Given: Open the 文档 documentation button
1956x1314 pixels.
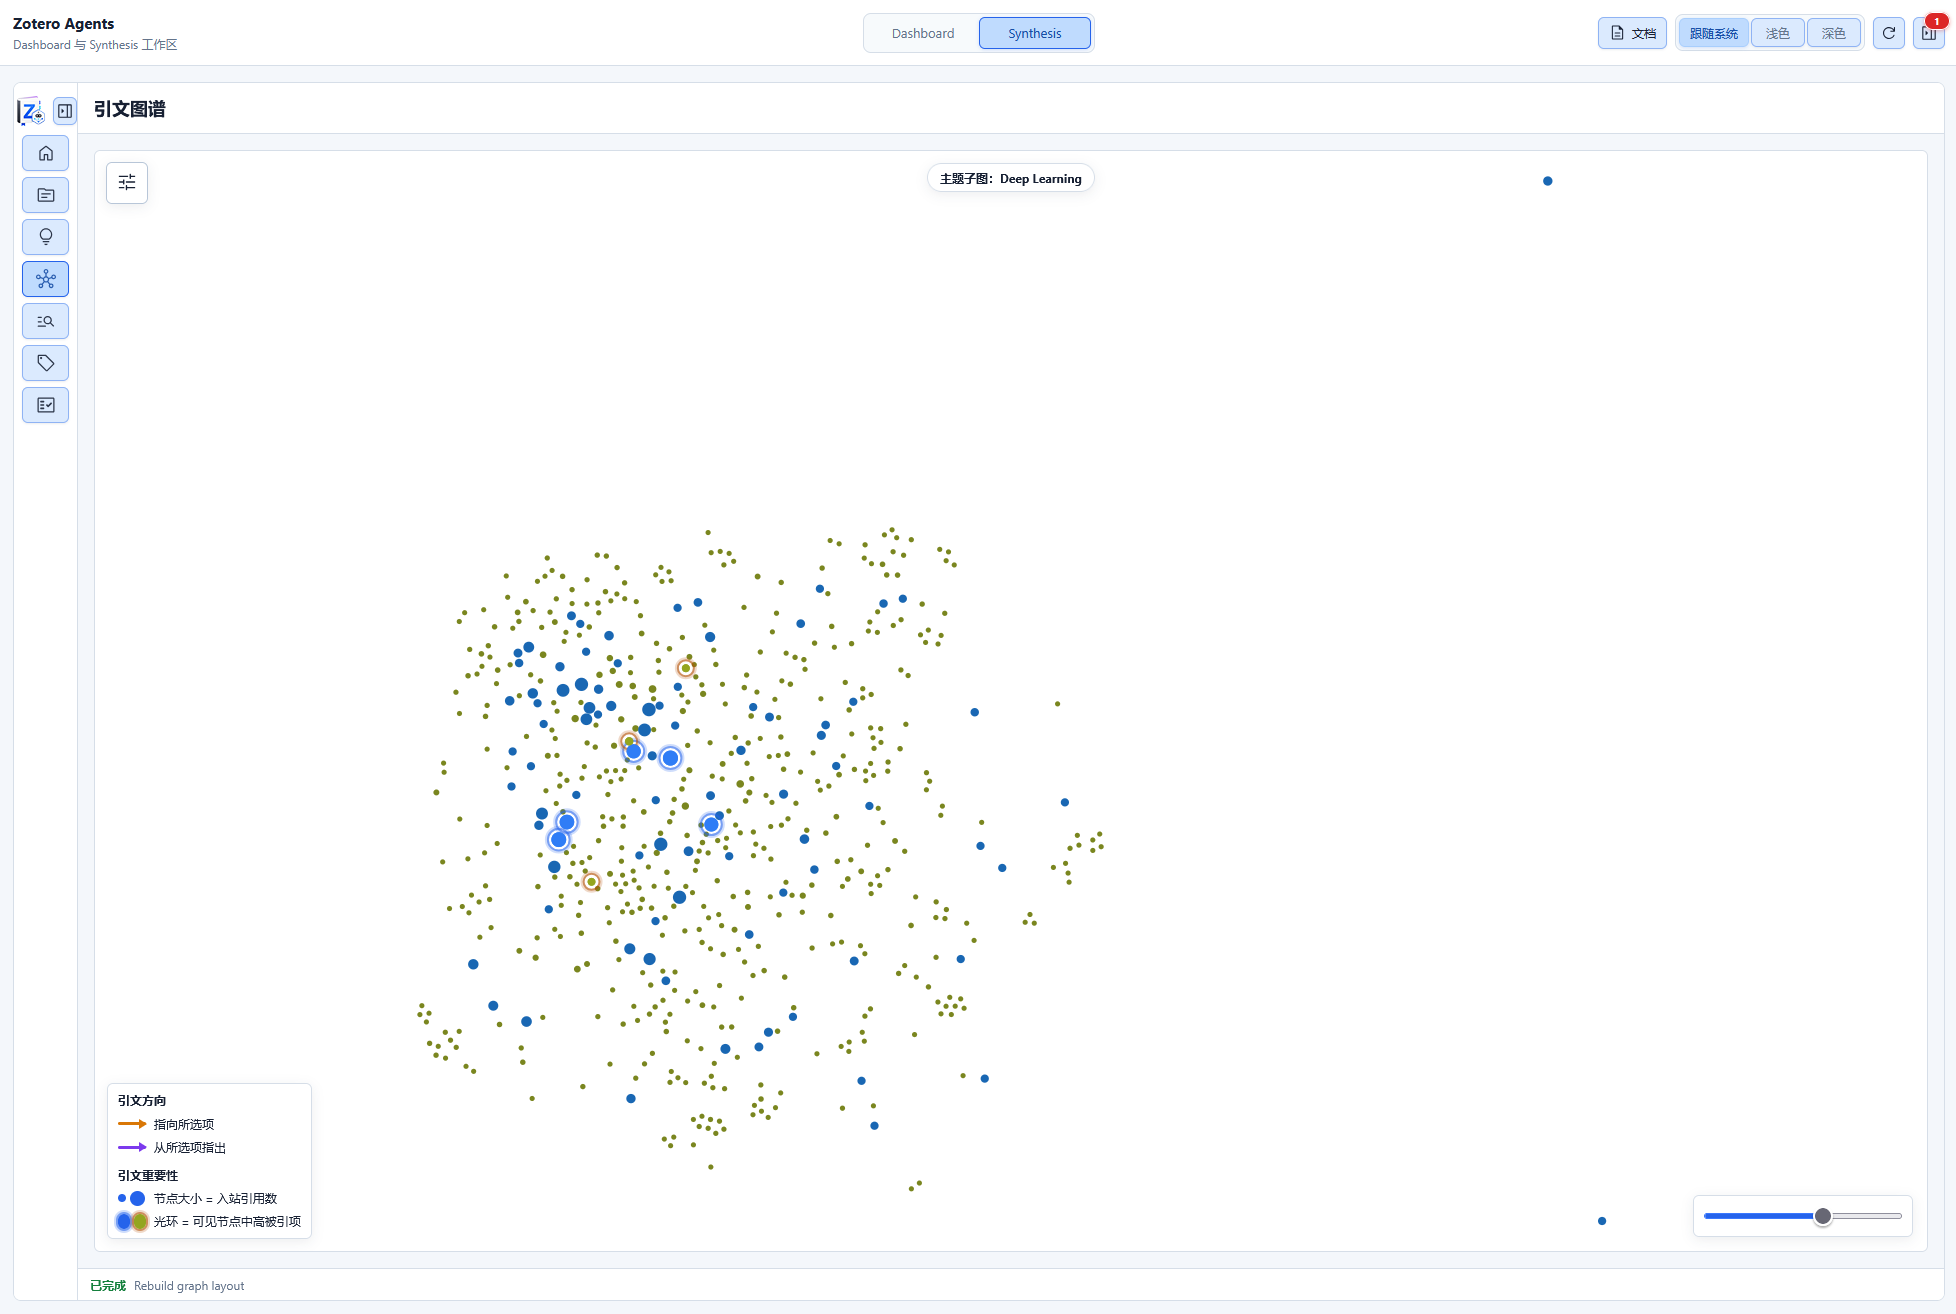Looking at the screenshot, I should tap(1633, 33).
